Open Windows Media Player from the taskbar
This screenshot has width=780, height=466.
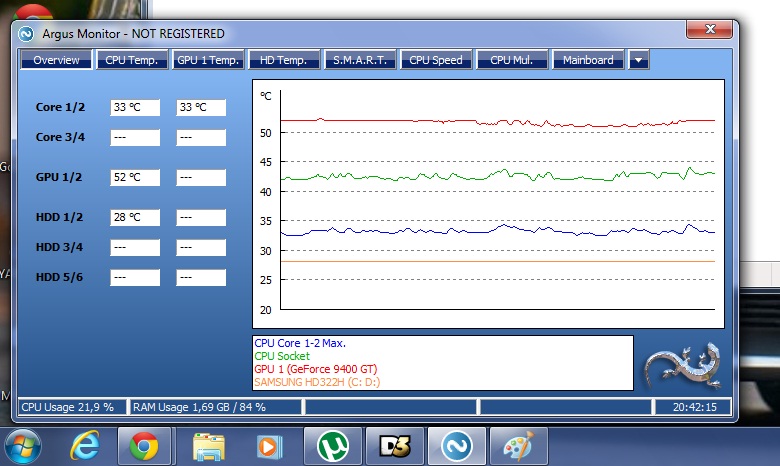[269, 446]
